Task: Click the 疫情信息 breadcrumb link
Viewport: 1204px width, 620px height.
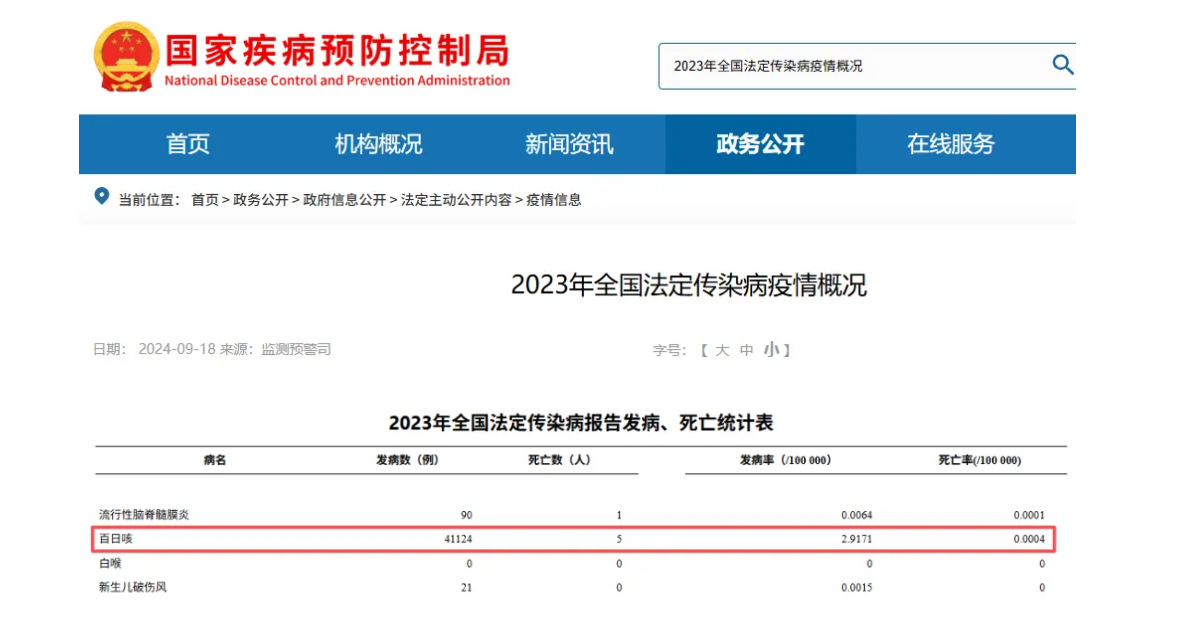Action: [x=554, y=200]
